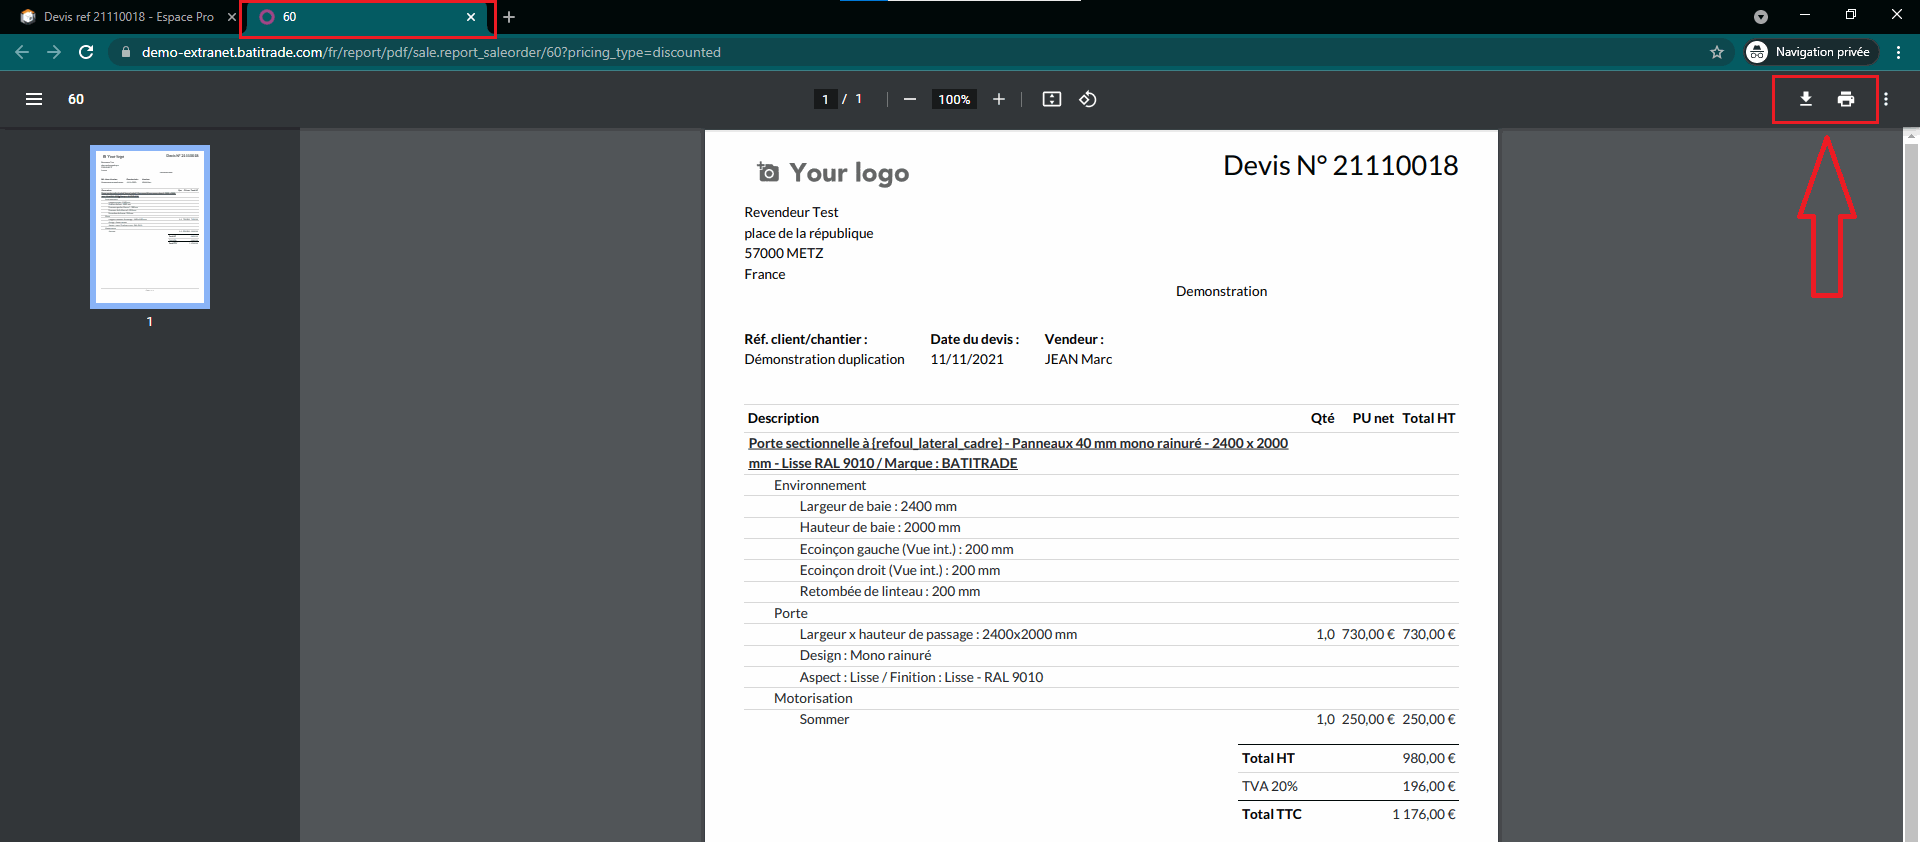Zoom out of the PDF
1920x842 pixels.
click(910, 99)
